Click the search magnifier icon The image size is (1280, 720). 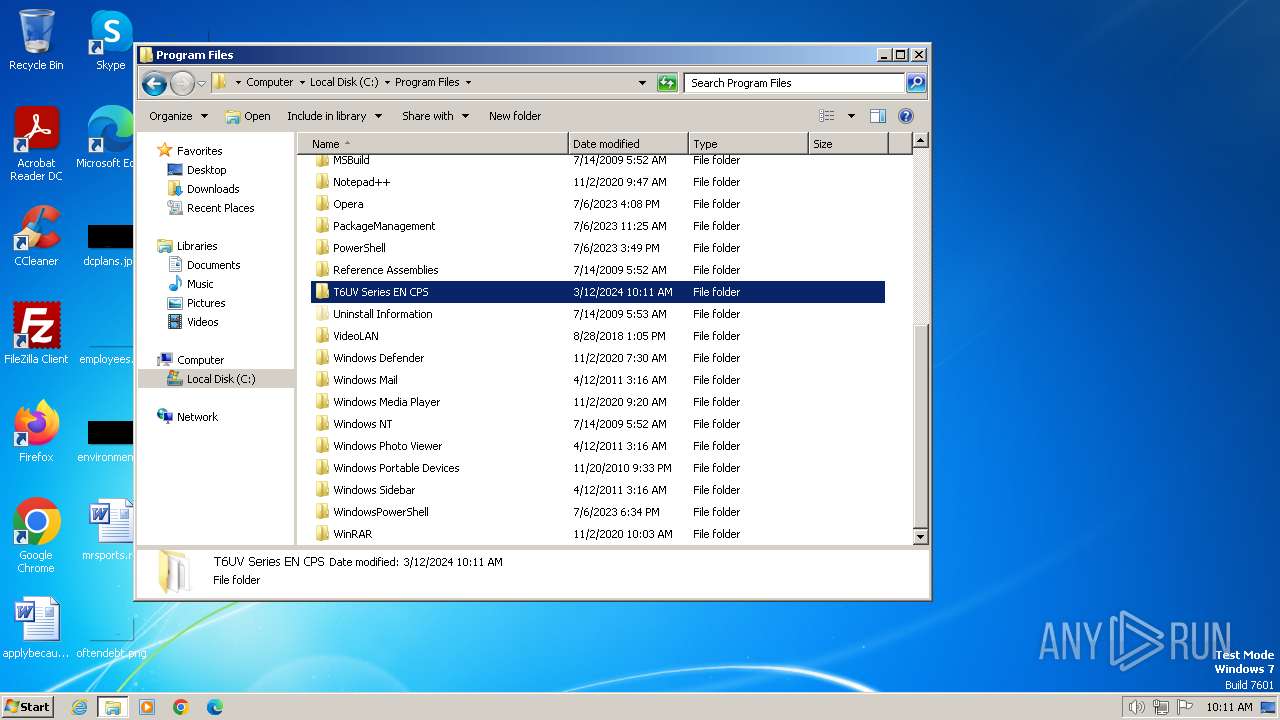[x=915, y=83]
